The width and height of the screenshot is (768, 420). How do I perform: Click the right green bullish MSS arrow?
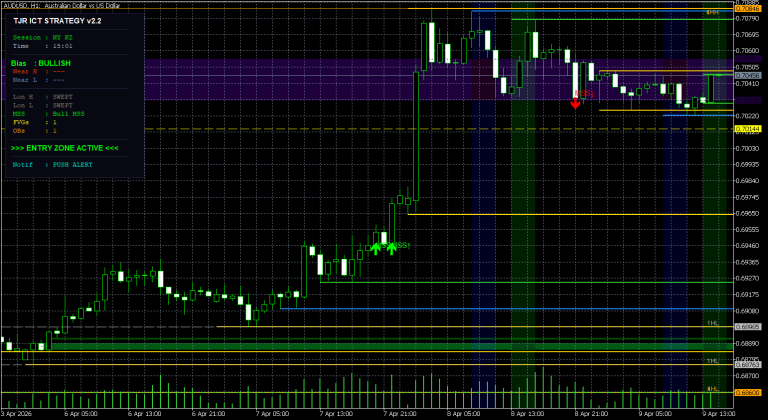tap(391, 247)
